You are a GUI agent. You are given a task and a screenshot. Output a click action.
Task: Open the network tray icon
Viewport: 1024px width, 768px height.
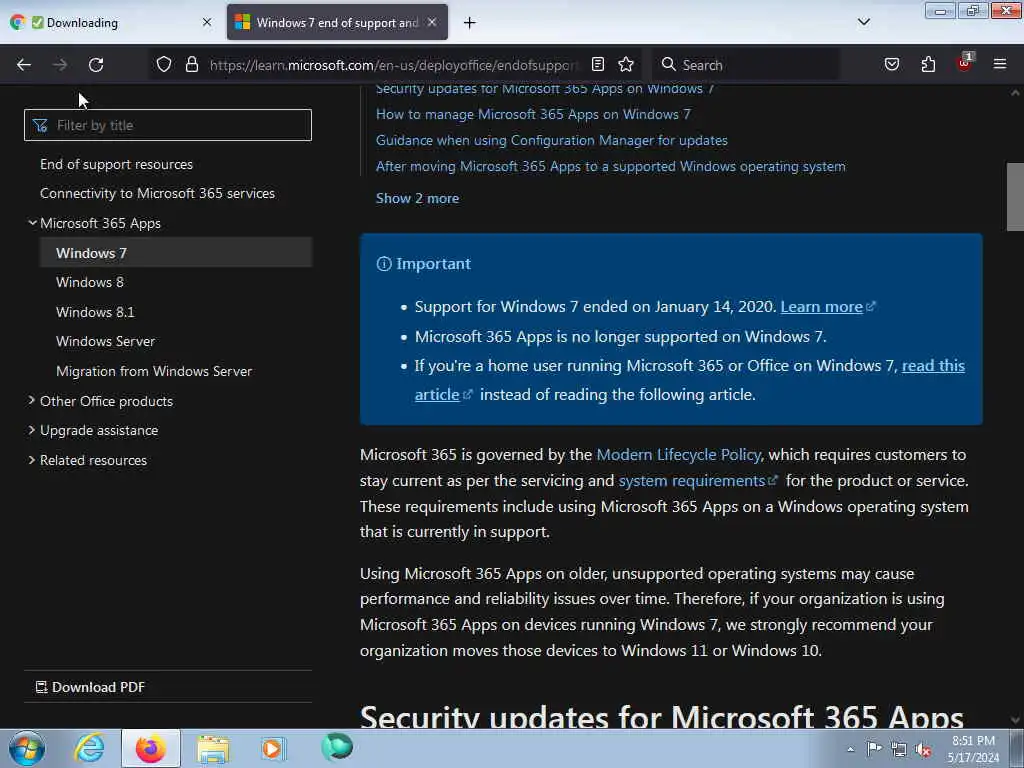pos(899,749)
